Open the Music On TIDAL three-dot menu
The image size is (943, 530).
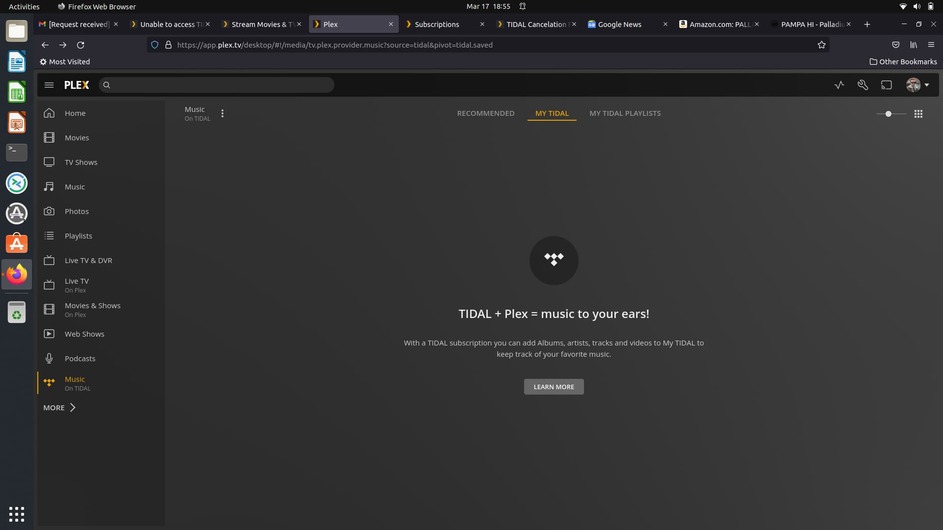pos(223,113)
